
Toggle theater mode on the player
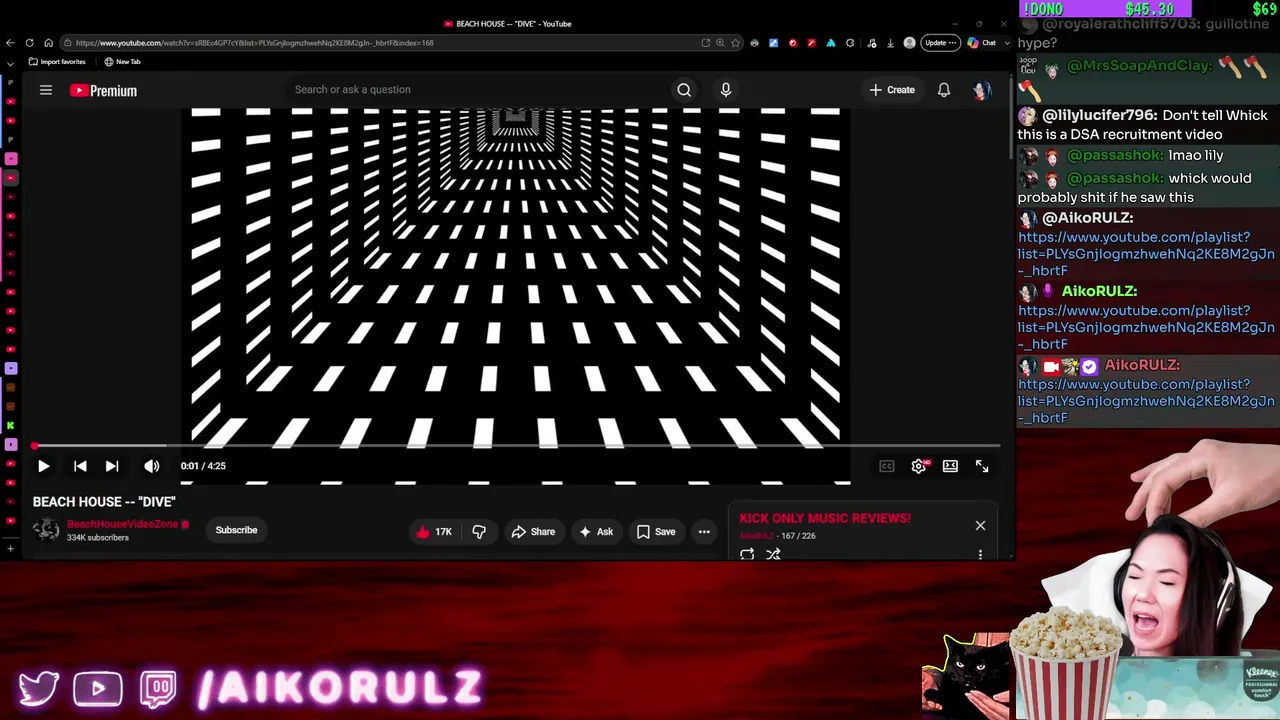click(x=950, y=466)
